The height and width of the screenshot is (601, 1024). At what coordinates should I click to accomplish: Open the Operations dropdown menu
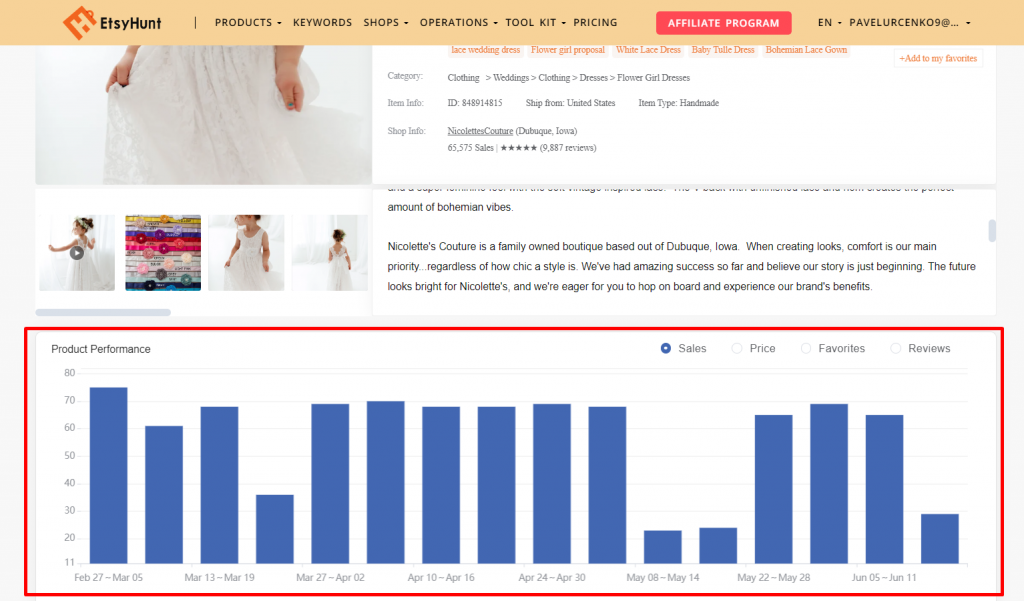click(456, 22)
